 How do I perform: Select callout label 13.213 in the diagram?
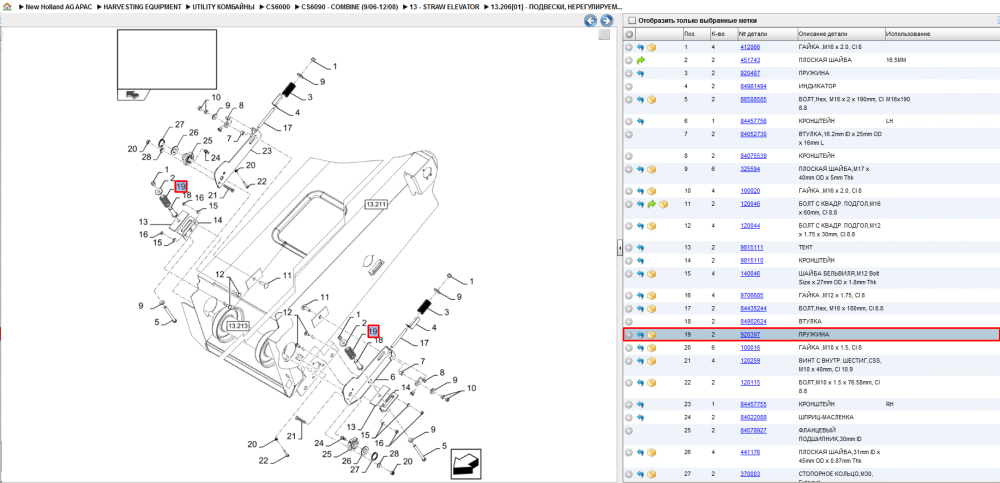tap(237, 326)
